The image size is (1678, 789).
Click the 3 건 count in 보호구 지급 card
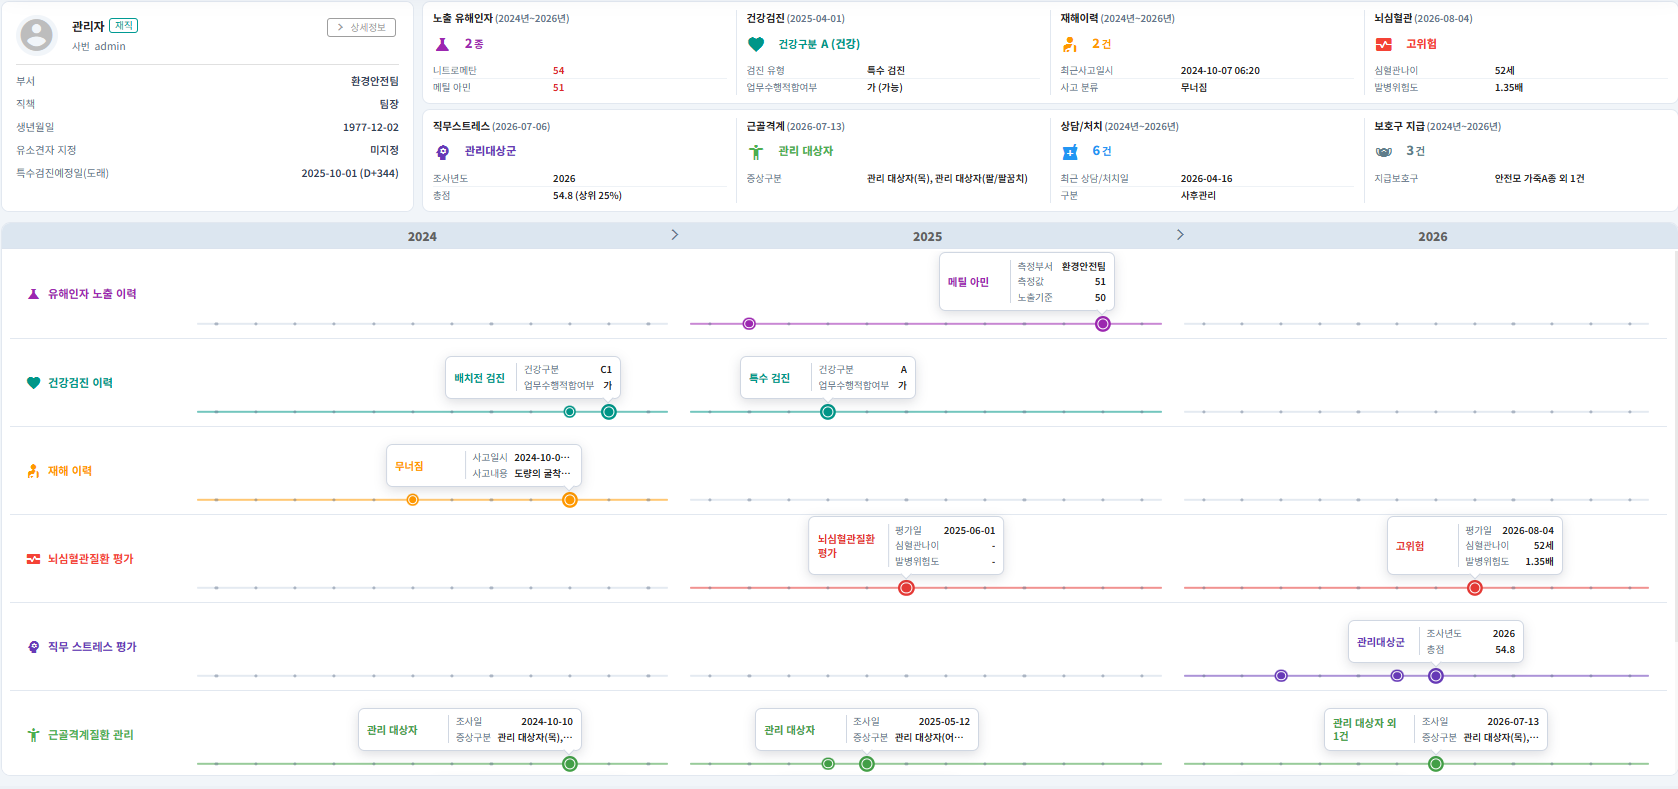coord(1415,151)
